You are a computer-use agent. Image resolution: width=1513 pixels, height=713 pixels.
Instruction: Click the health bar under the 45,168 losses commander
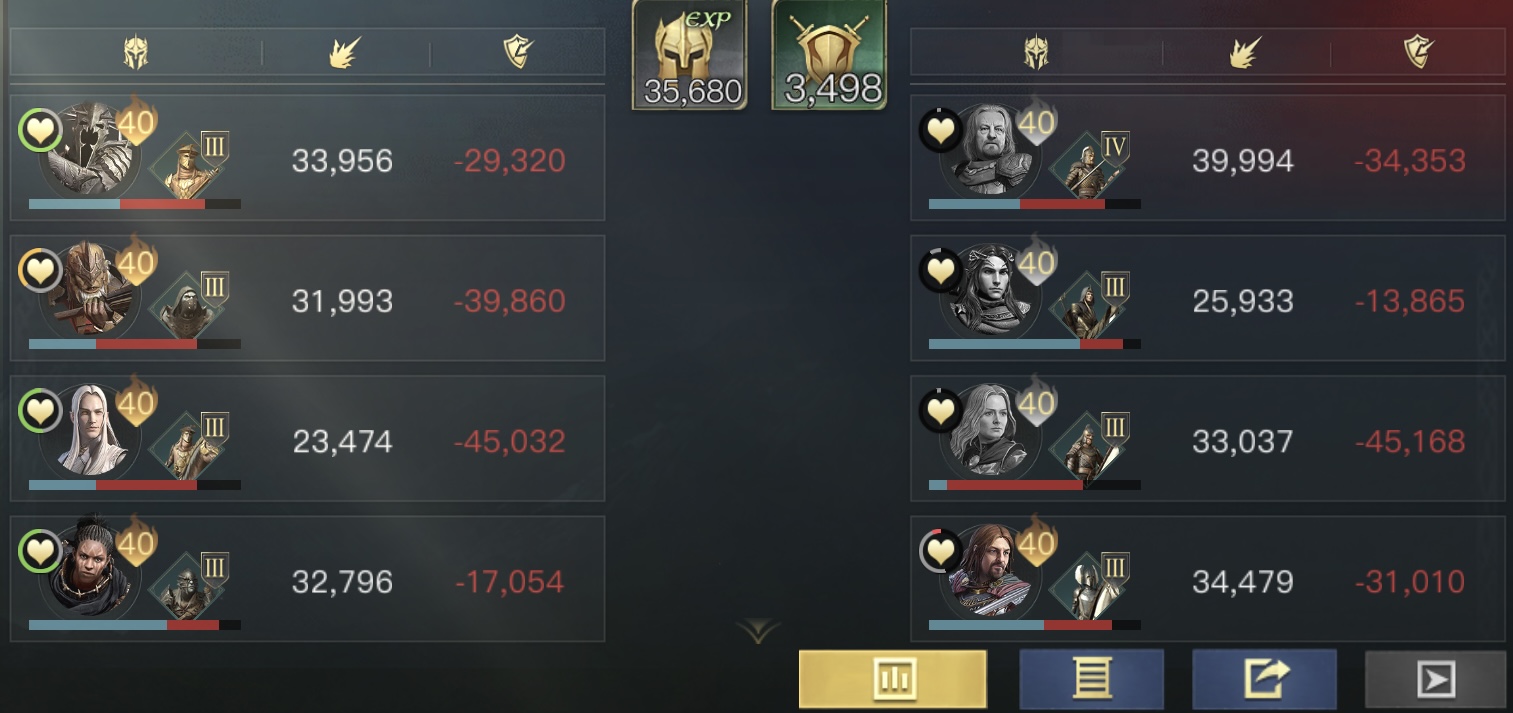point(1035,485)
